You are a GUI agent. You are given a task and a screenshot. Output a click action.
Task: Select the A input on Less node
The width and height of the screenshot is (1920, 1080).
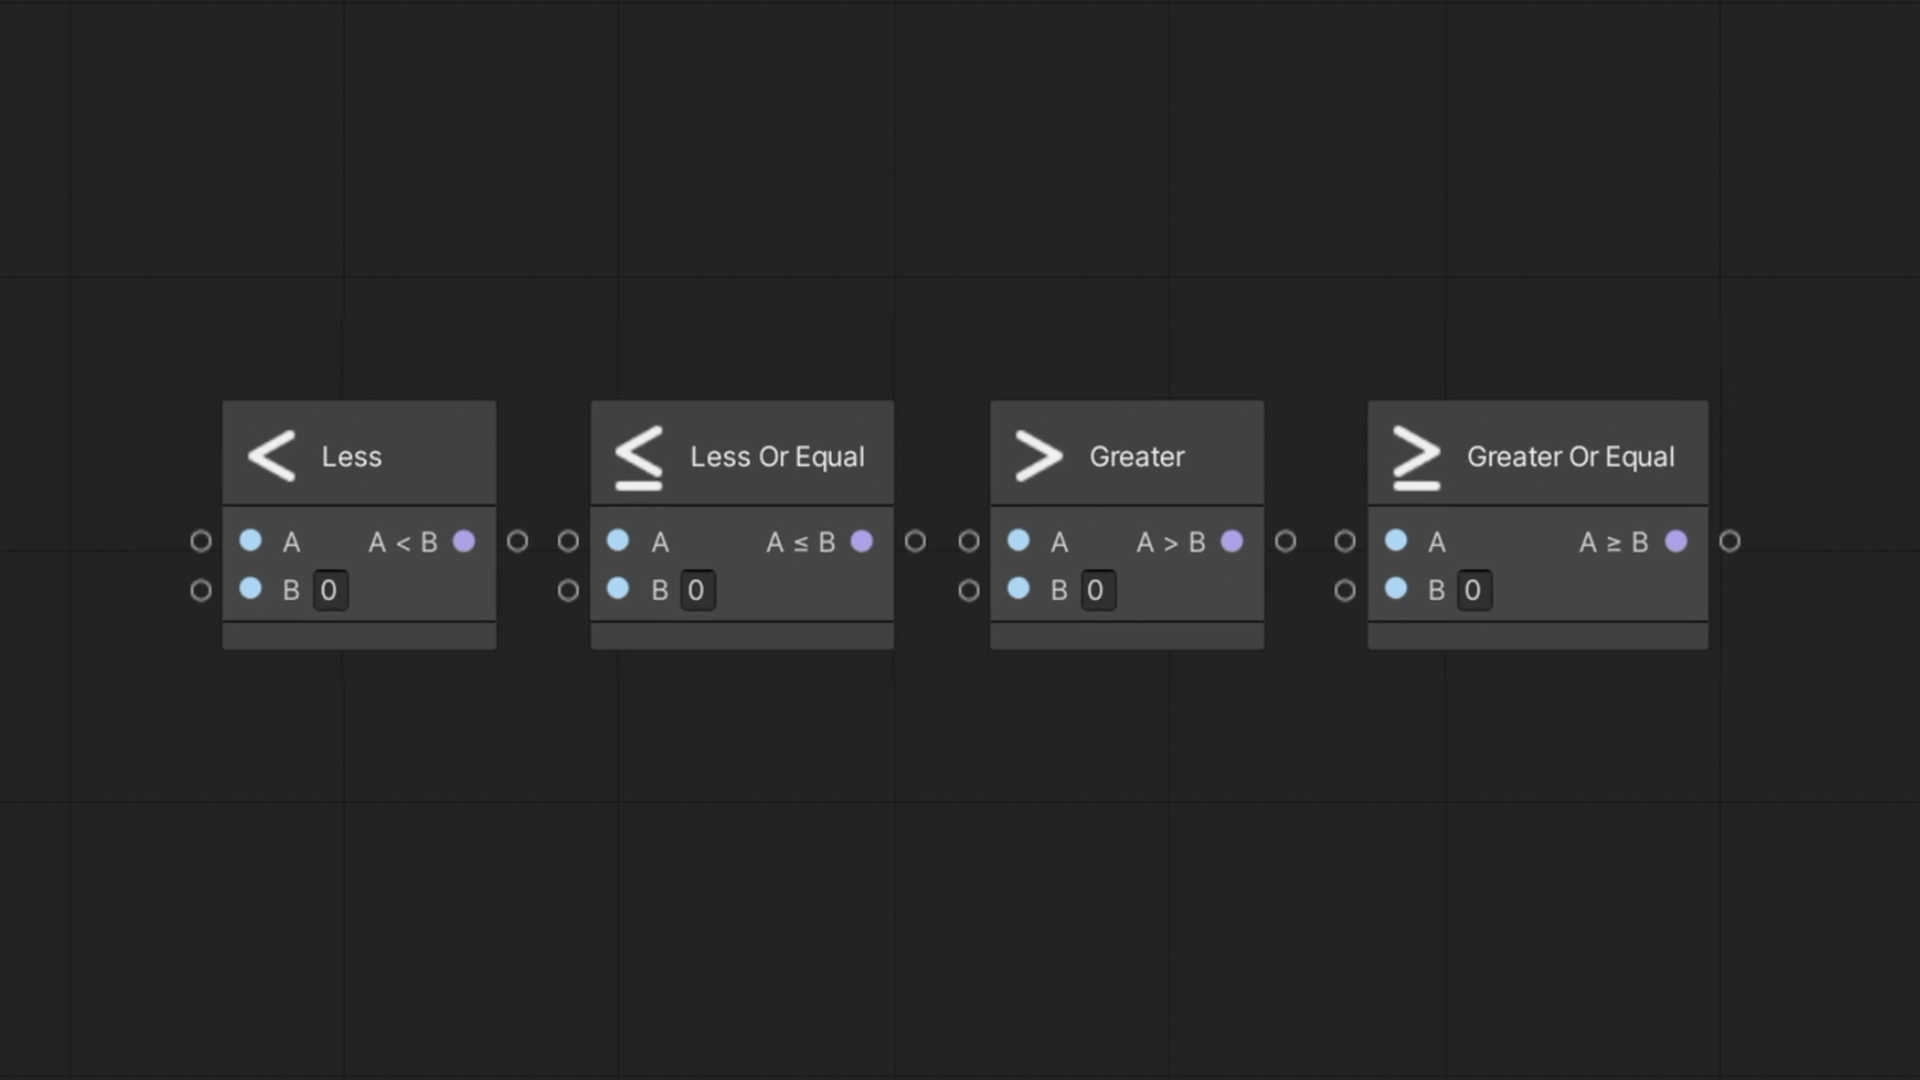[x=251, y=541]
